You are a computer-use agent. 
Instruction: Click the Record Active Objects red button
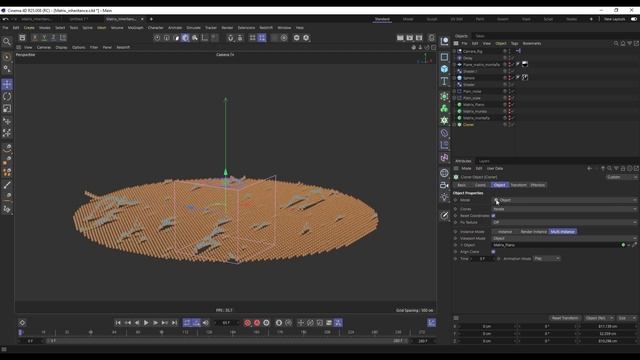coord(247,323)
